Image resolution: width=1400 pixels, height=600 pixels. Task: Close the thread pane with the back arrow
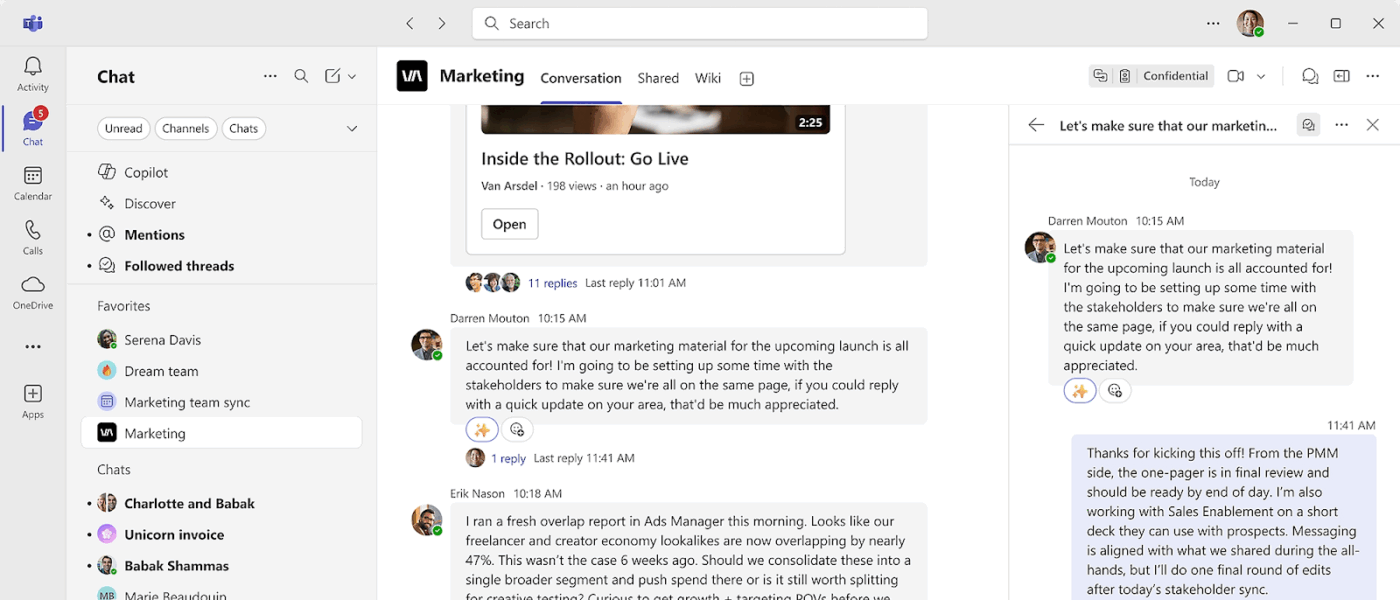(x=1035, y=124)
